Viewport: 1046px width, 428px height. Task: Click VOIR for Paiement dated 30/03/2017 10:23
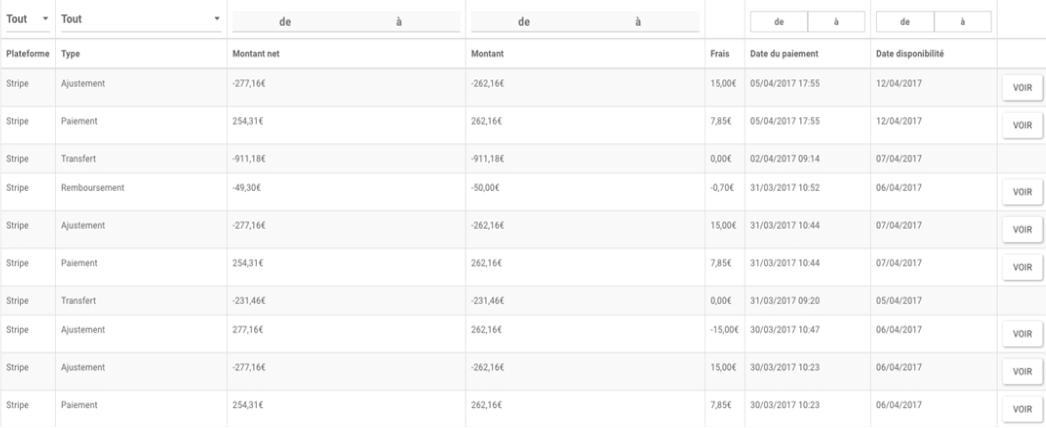click(1022, 409)
